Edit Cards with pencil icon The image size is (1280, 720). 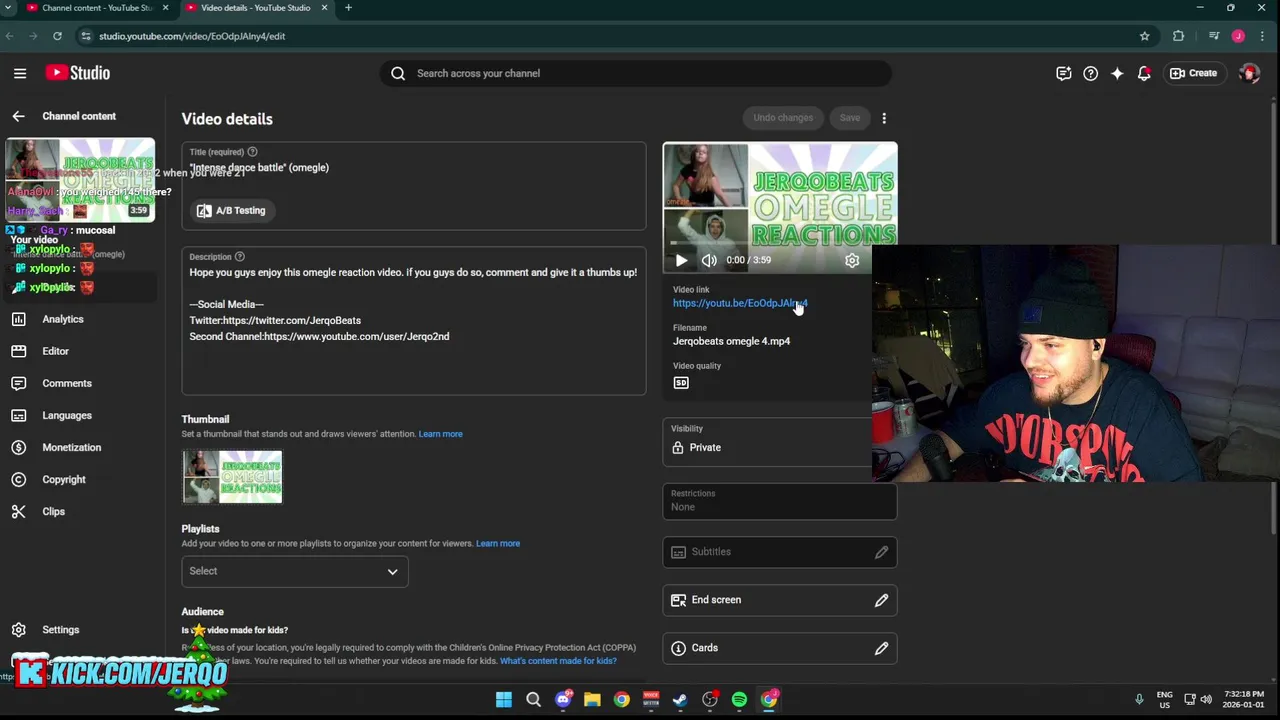click(881, 648)
